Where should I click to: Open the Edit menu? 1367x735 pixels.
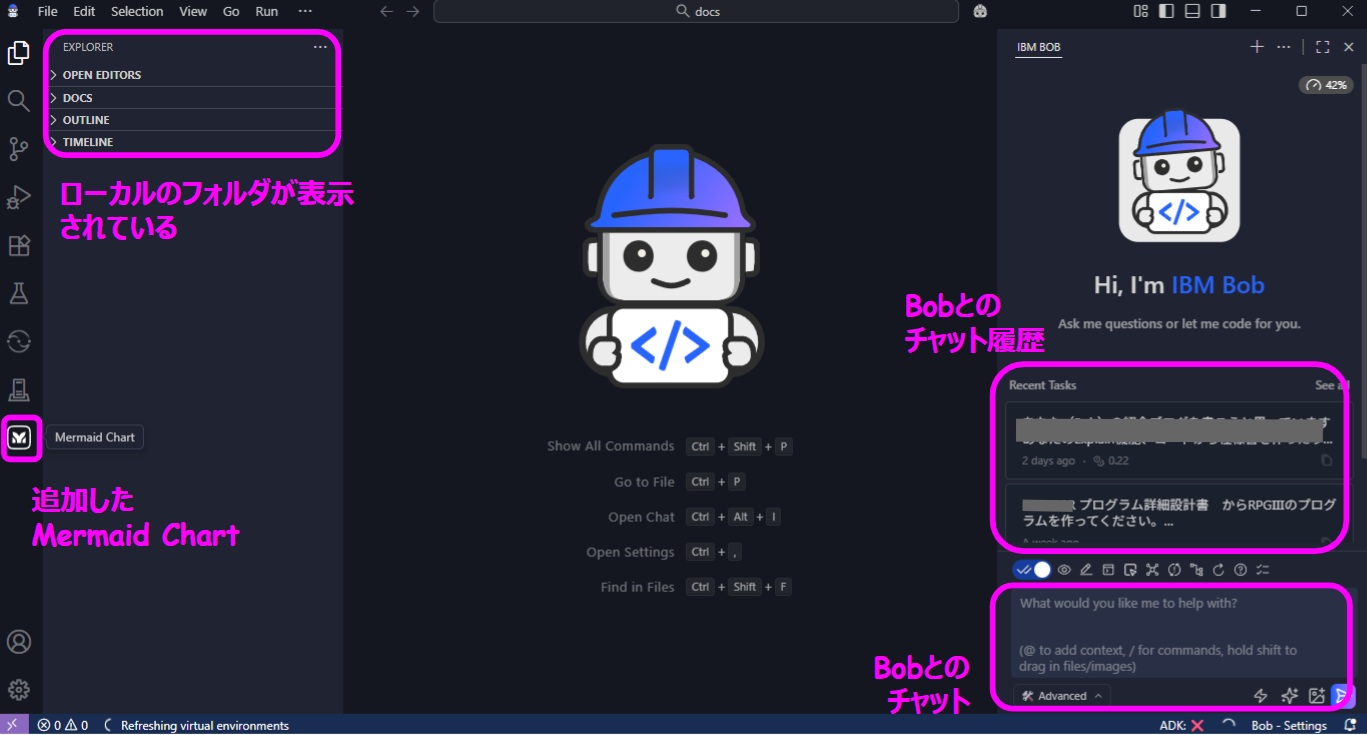click(x=84, y=11)
